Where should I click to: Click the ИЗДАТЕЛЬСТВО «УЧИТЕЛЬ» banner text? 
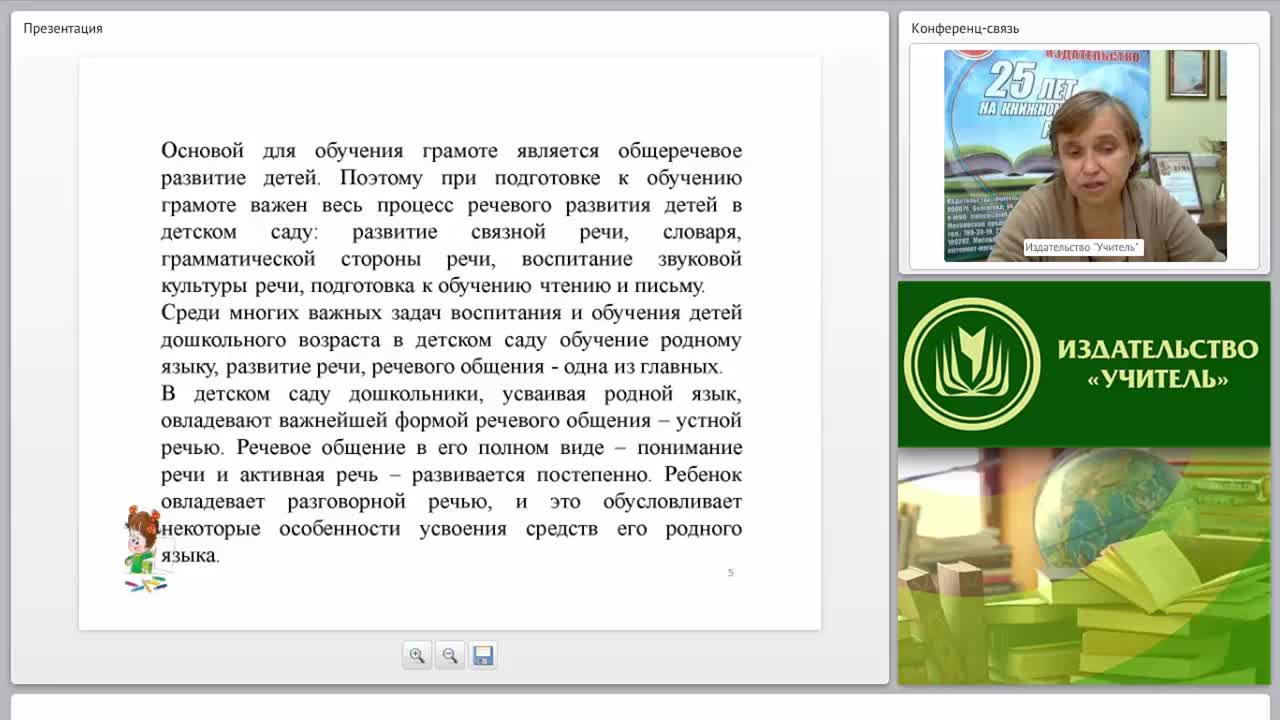(x=1158, y=363)
